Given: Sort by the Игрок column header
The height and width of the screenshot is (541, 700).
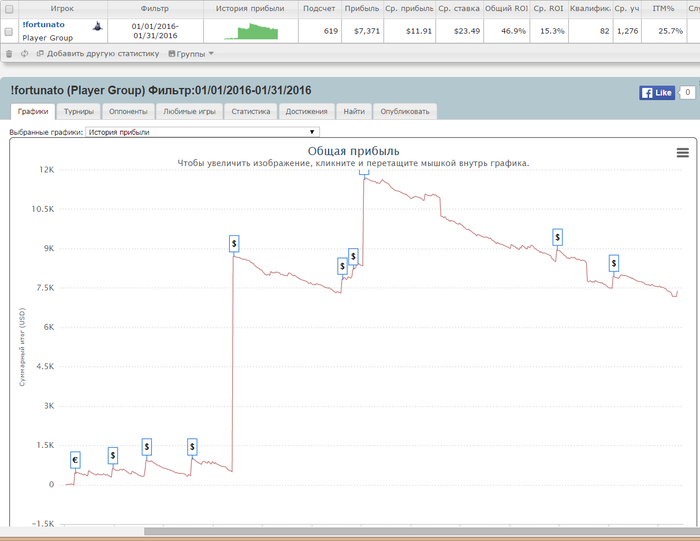Looking at the screenshot, I should coord(62,8).
